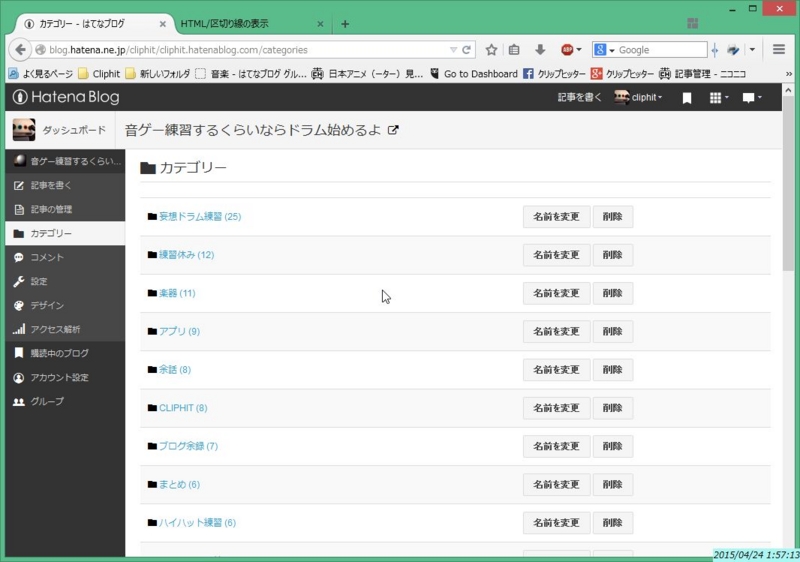Open downloads with the down arrow icon
Viewport: 800px width, 562px height.
pos(540,49)
